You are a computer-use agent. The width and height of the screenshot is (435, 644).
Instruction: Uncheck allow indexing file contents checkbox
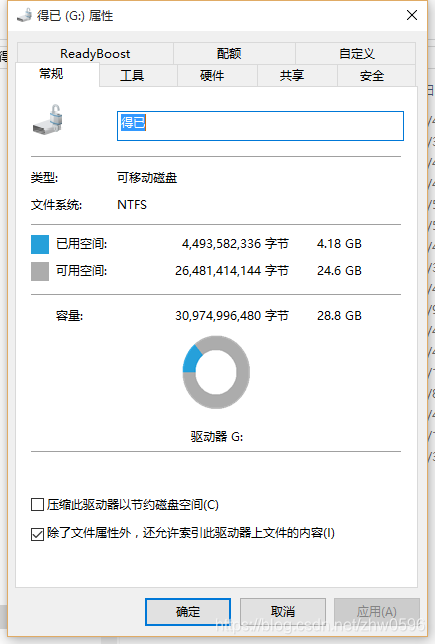pos(37,534)
